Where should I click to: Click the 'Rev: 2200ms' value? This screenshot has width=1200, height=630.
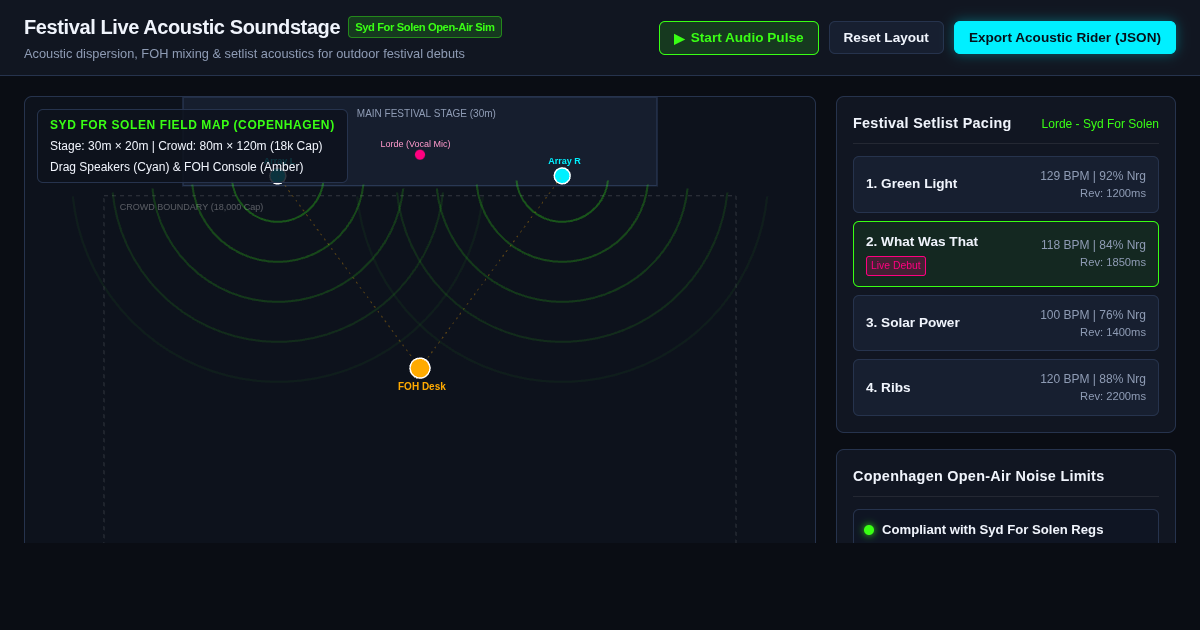point(1113,396)
